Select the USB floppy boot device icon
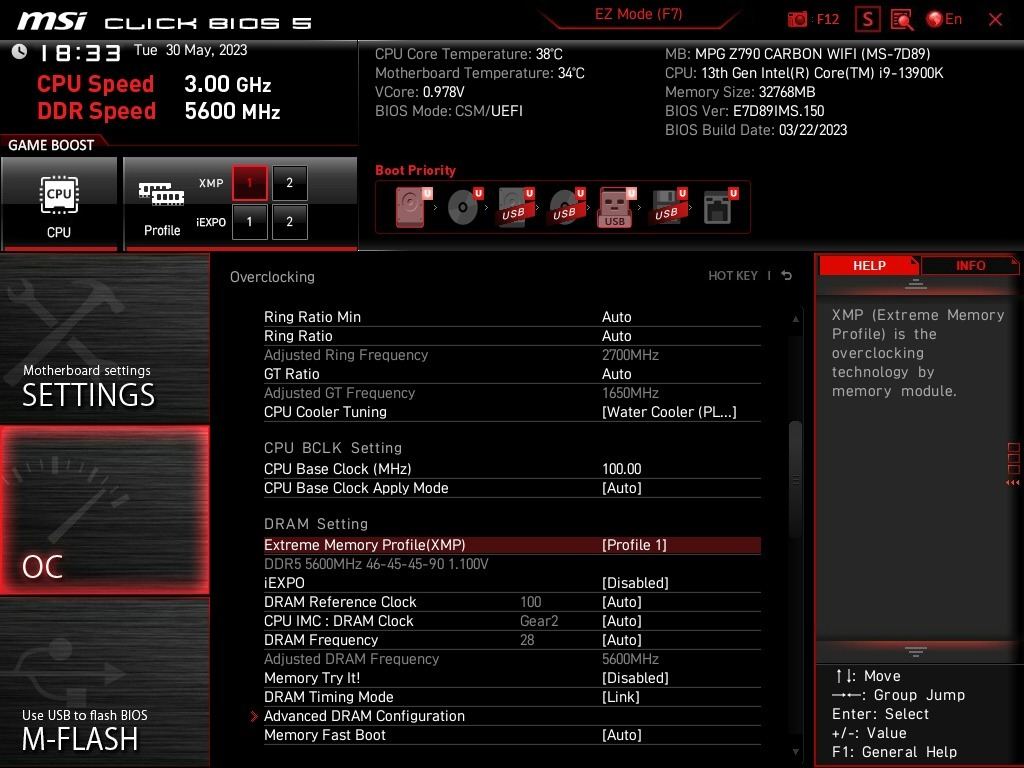This screenshot has width=1024, height=768. tap(667, 208)
